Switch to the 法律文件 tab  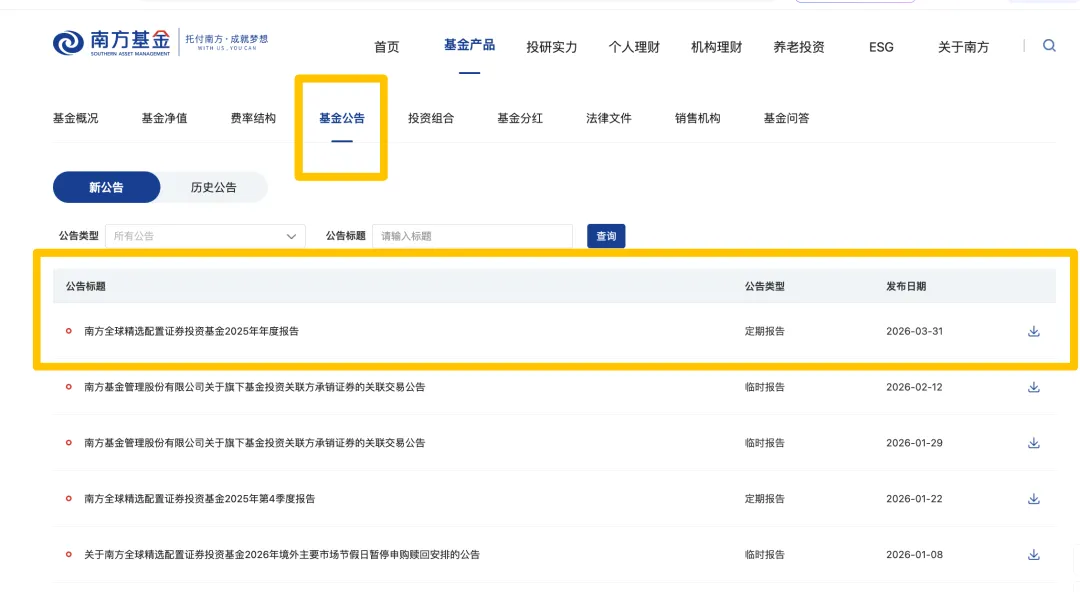(x=609, y=118)
